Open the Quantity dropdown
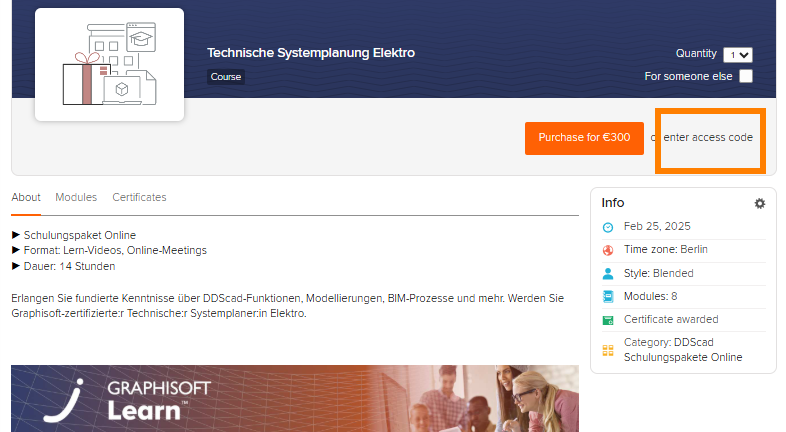Image resolution: width=786 pixels, height=432 pixels. pyautogui.click(x=739, y=55)
